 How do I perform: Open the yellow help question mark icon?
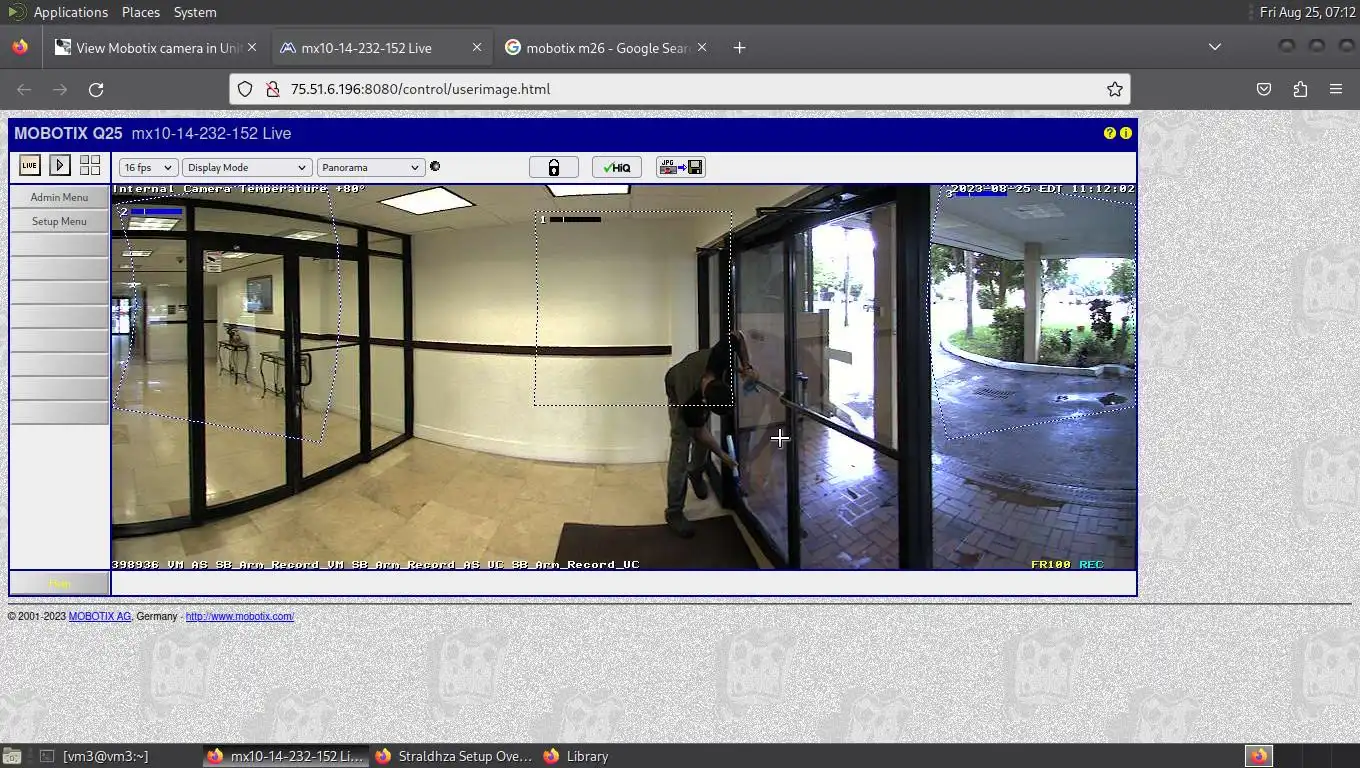(1109, 133)
